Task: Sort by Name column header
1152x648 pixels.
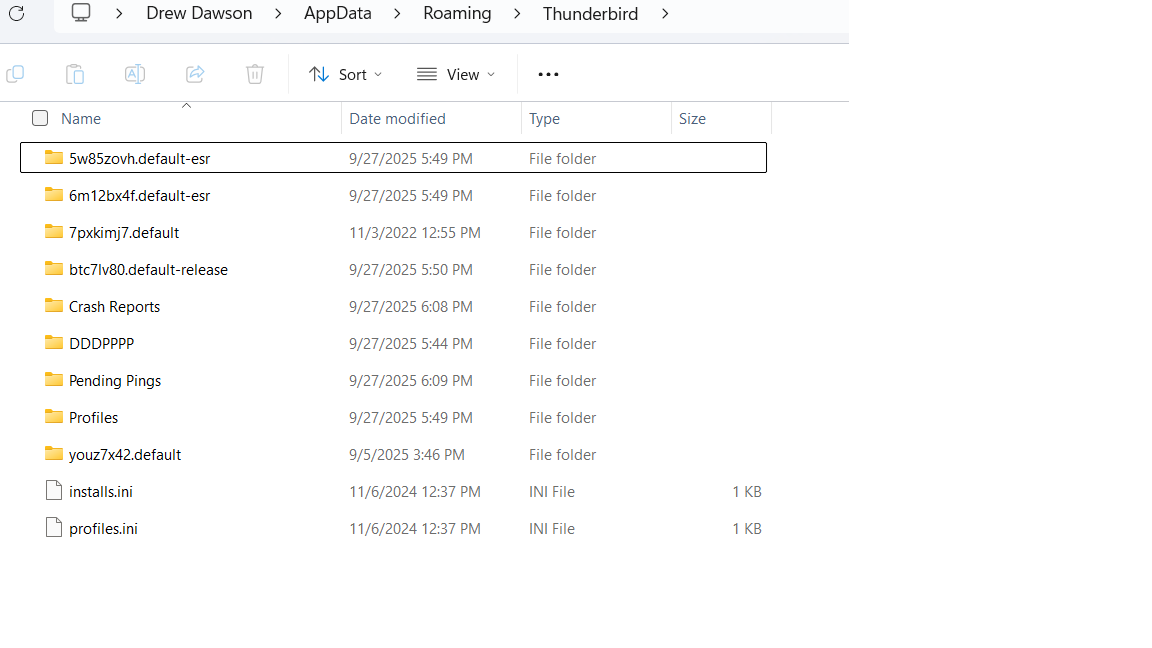Action: (x=81, y=118)
